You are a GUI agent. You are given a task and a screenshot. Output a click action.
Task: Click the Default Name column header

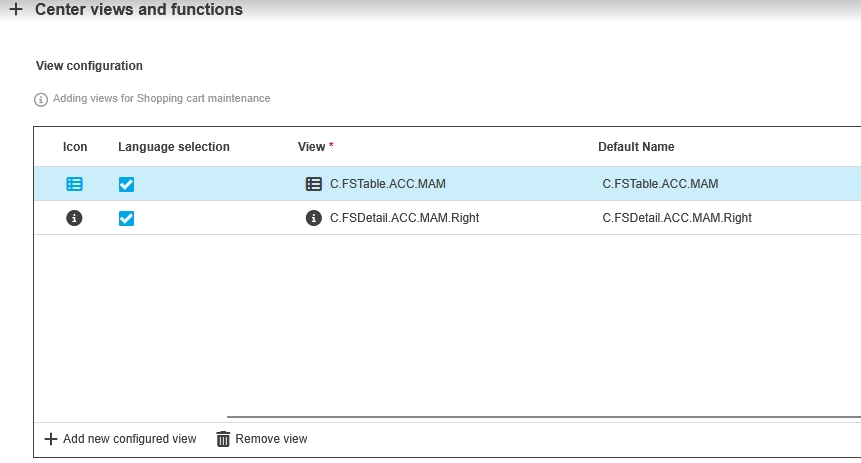coord(636,147)
